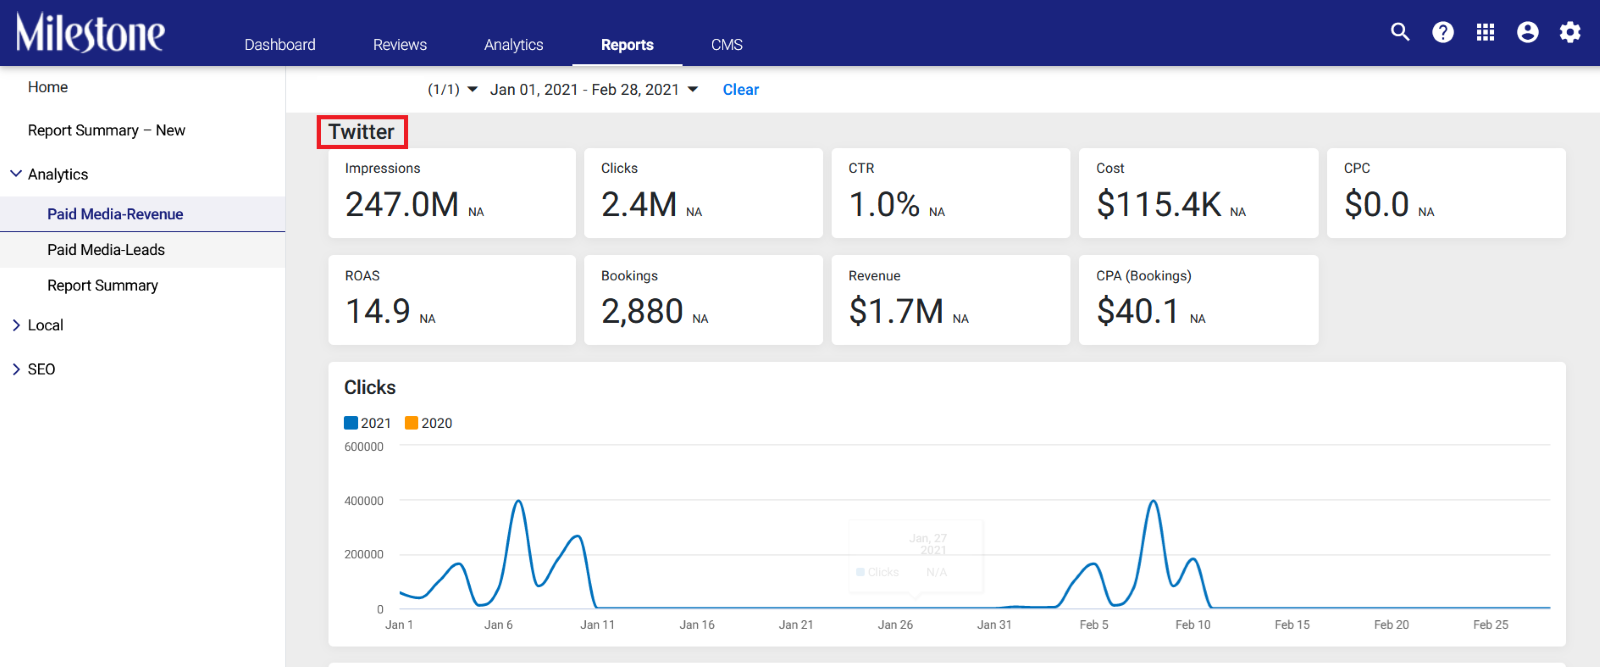Expand the SEO sidebar section
The height and width of the screenshot is (667, 1600).
pyautogui.click(x=16, y=369)
